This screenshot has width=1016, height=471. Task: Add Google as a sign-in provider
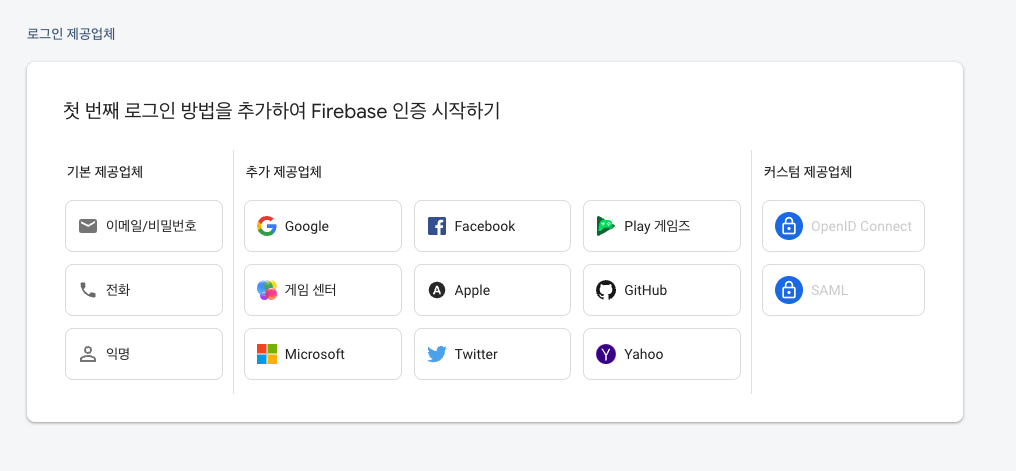[323, 226]
